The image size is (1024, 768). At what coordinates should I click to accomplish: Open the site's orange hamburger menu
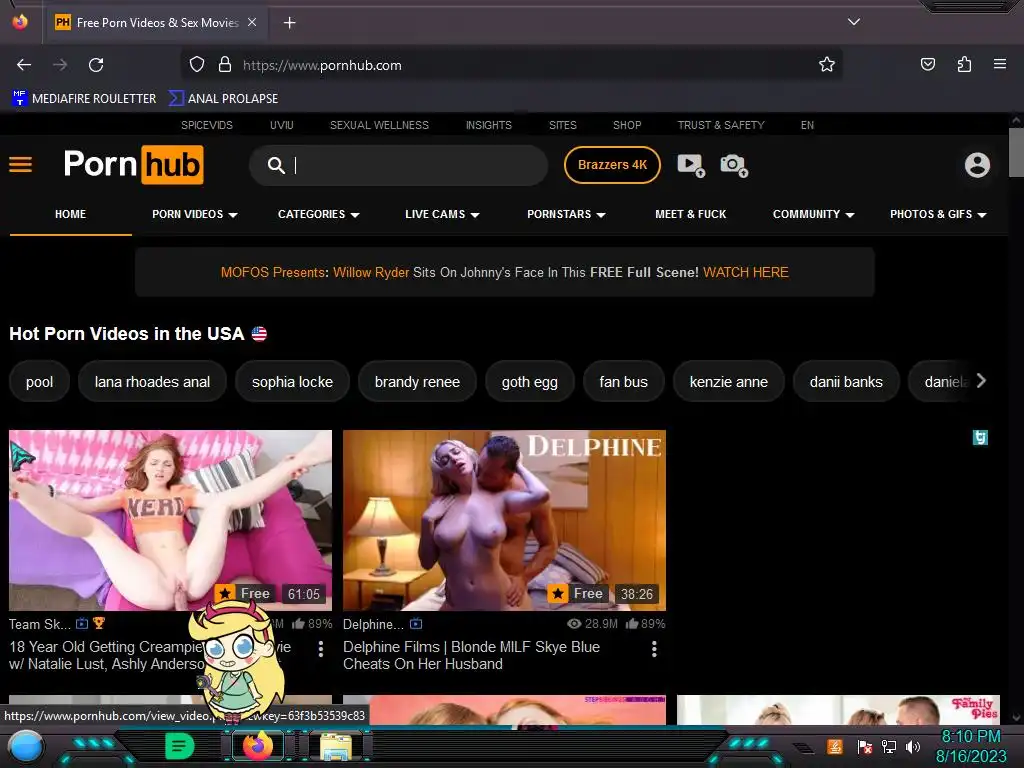pyautogui.click(x=20, y=165)
